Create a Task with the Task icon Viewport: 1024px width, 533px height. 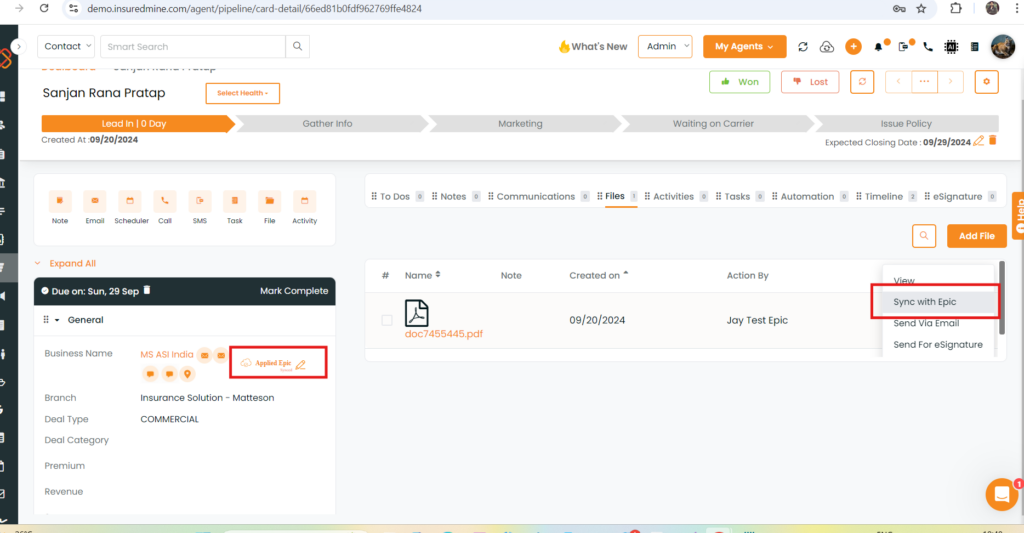[234, 201]
